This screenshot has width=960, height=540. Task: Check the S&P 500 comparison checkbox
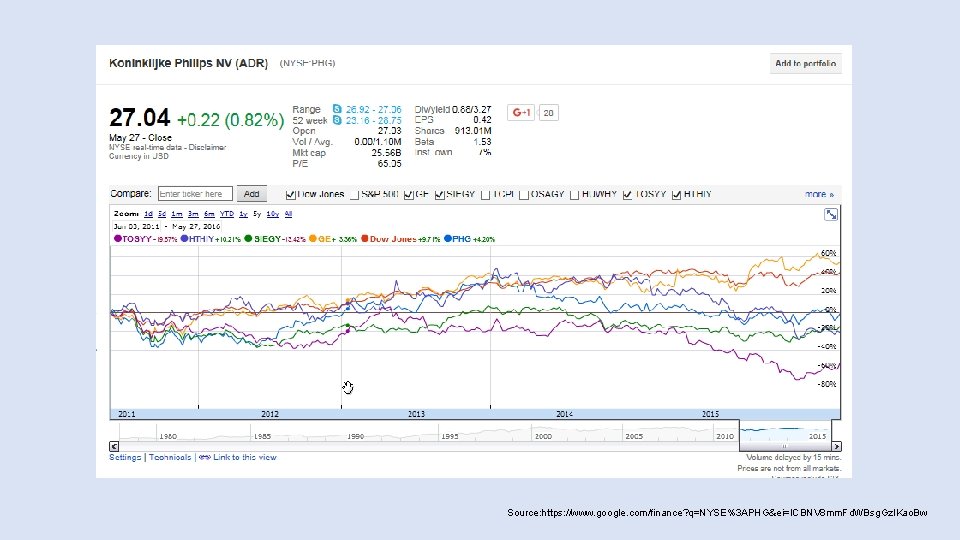[354, 195]
